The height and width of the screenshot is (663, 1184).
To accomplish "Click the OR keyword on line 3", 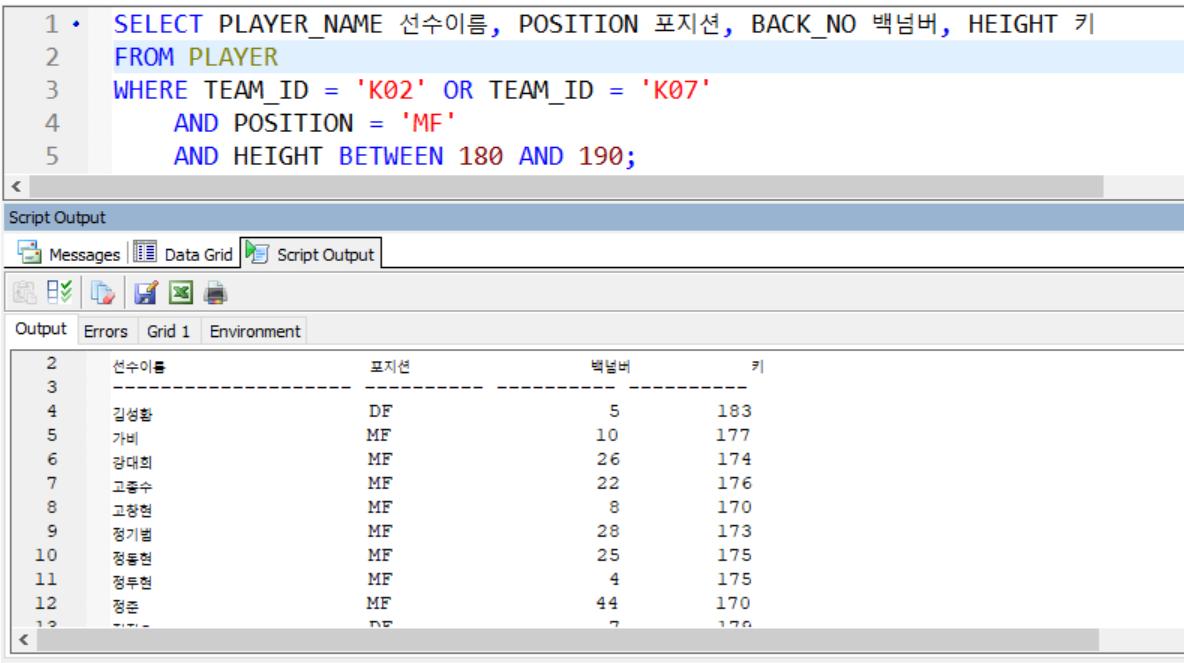I will click(x=458, y=90).
